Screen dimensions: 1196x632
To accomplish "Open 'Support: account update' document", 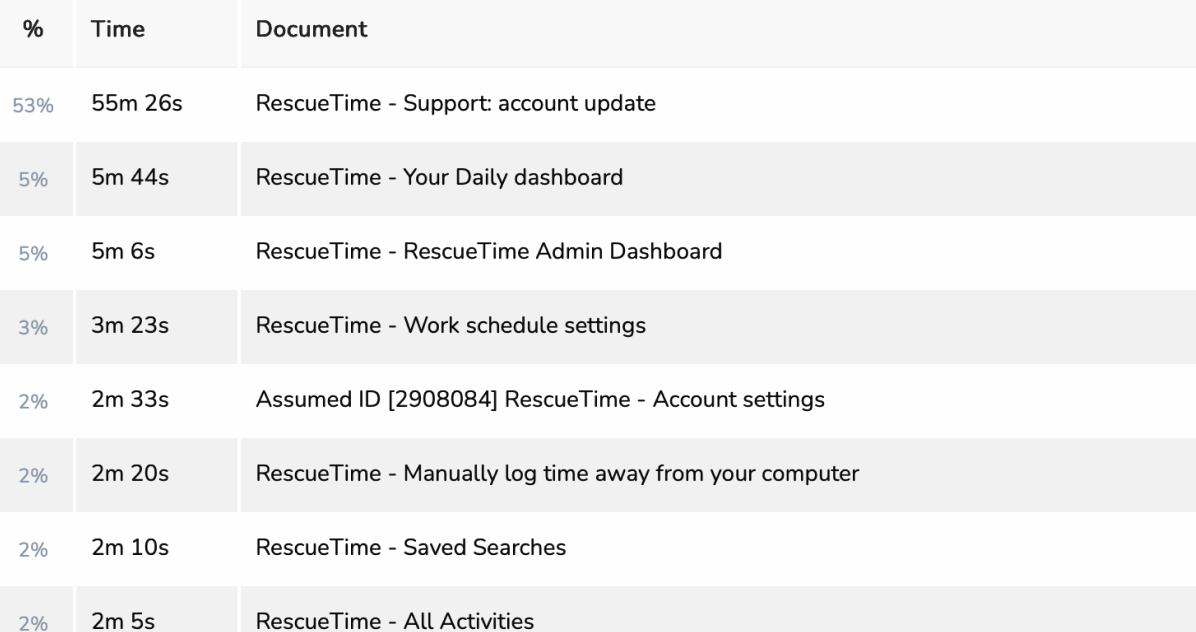I will tap(455, 104).
